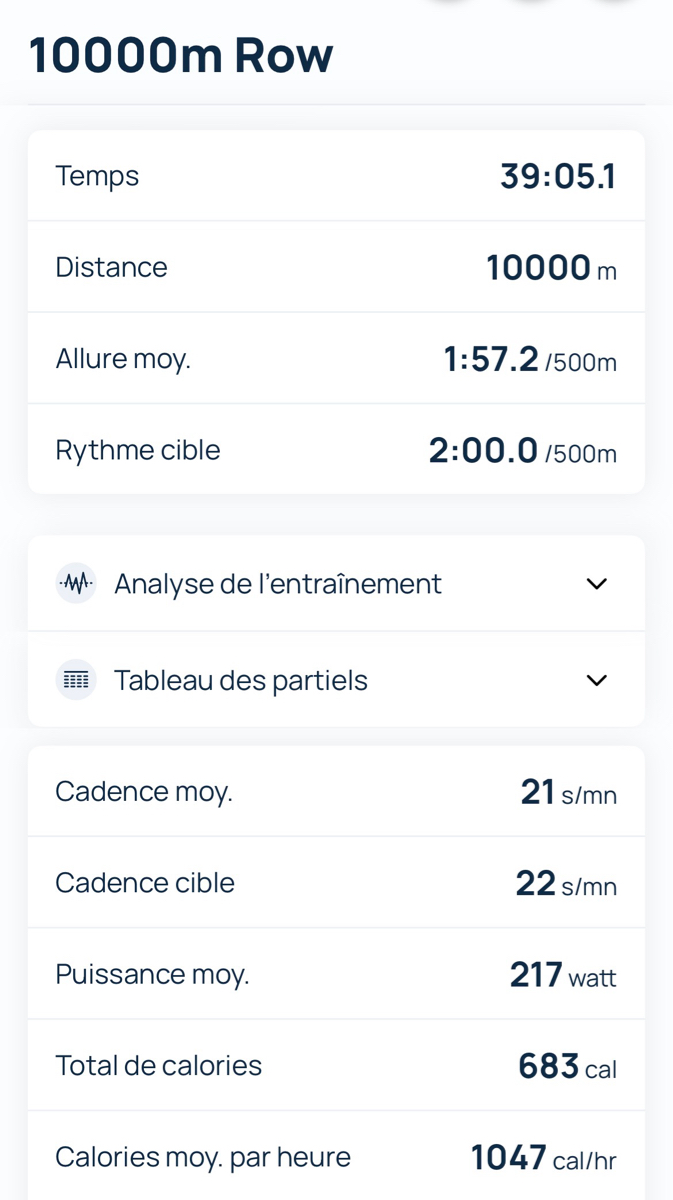
Task: Open the Tableau des partiels text label
Action: 240,680
